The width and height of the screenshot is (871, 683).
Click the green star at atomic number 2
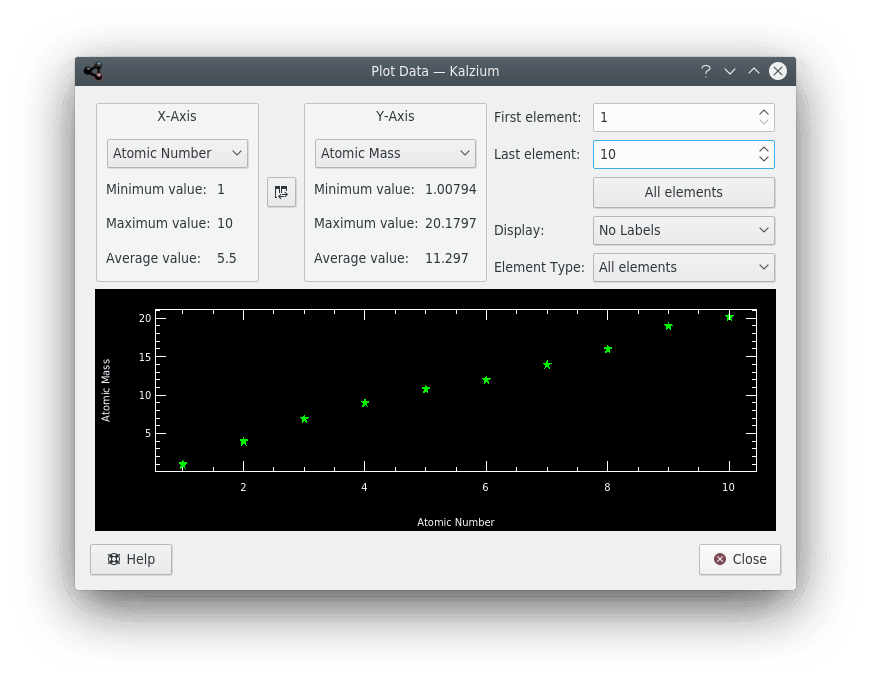pos(244,441)
